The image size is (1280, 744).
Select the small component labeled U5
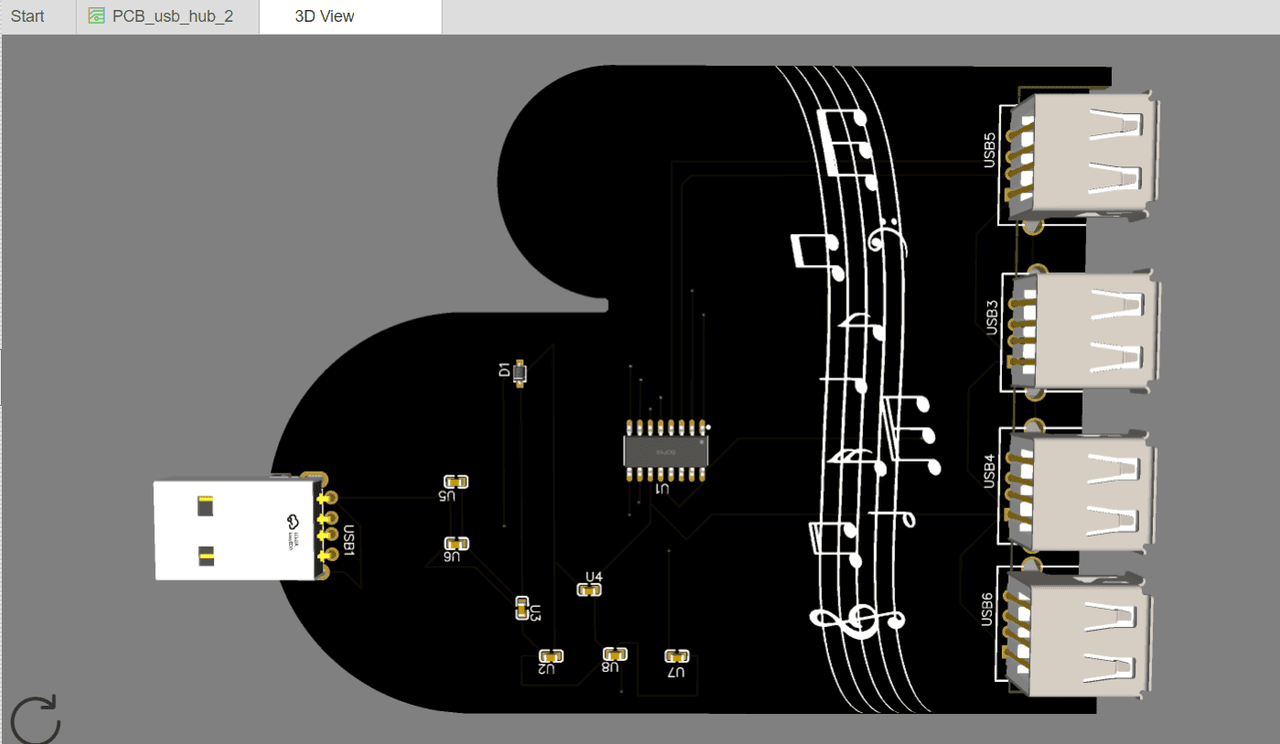456,482
